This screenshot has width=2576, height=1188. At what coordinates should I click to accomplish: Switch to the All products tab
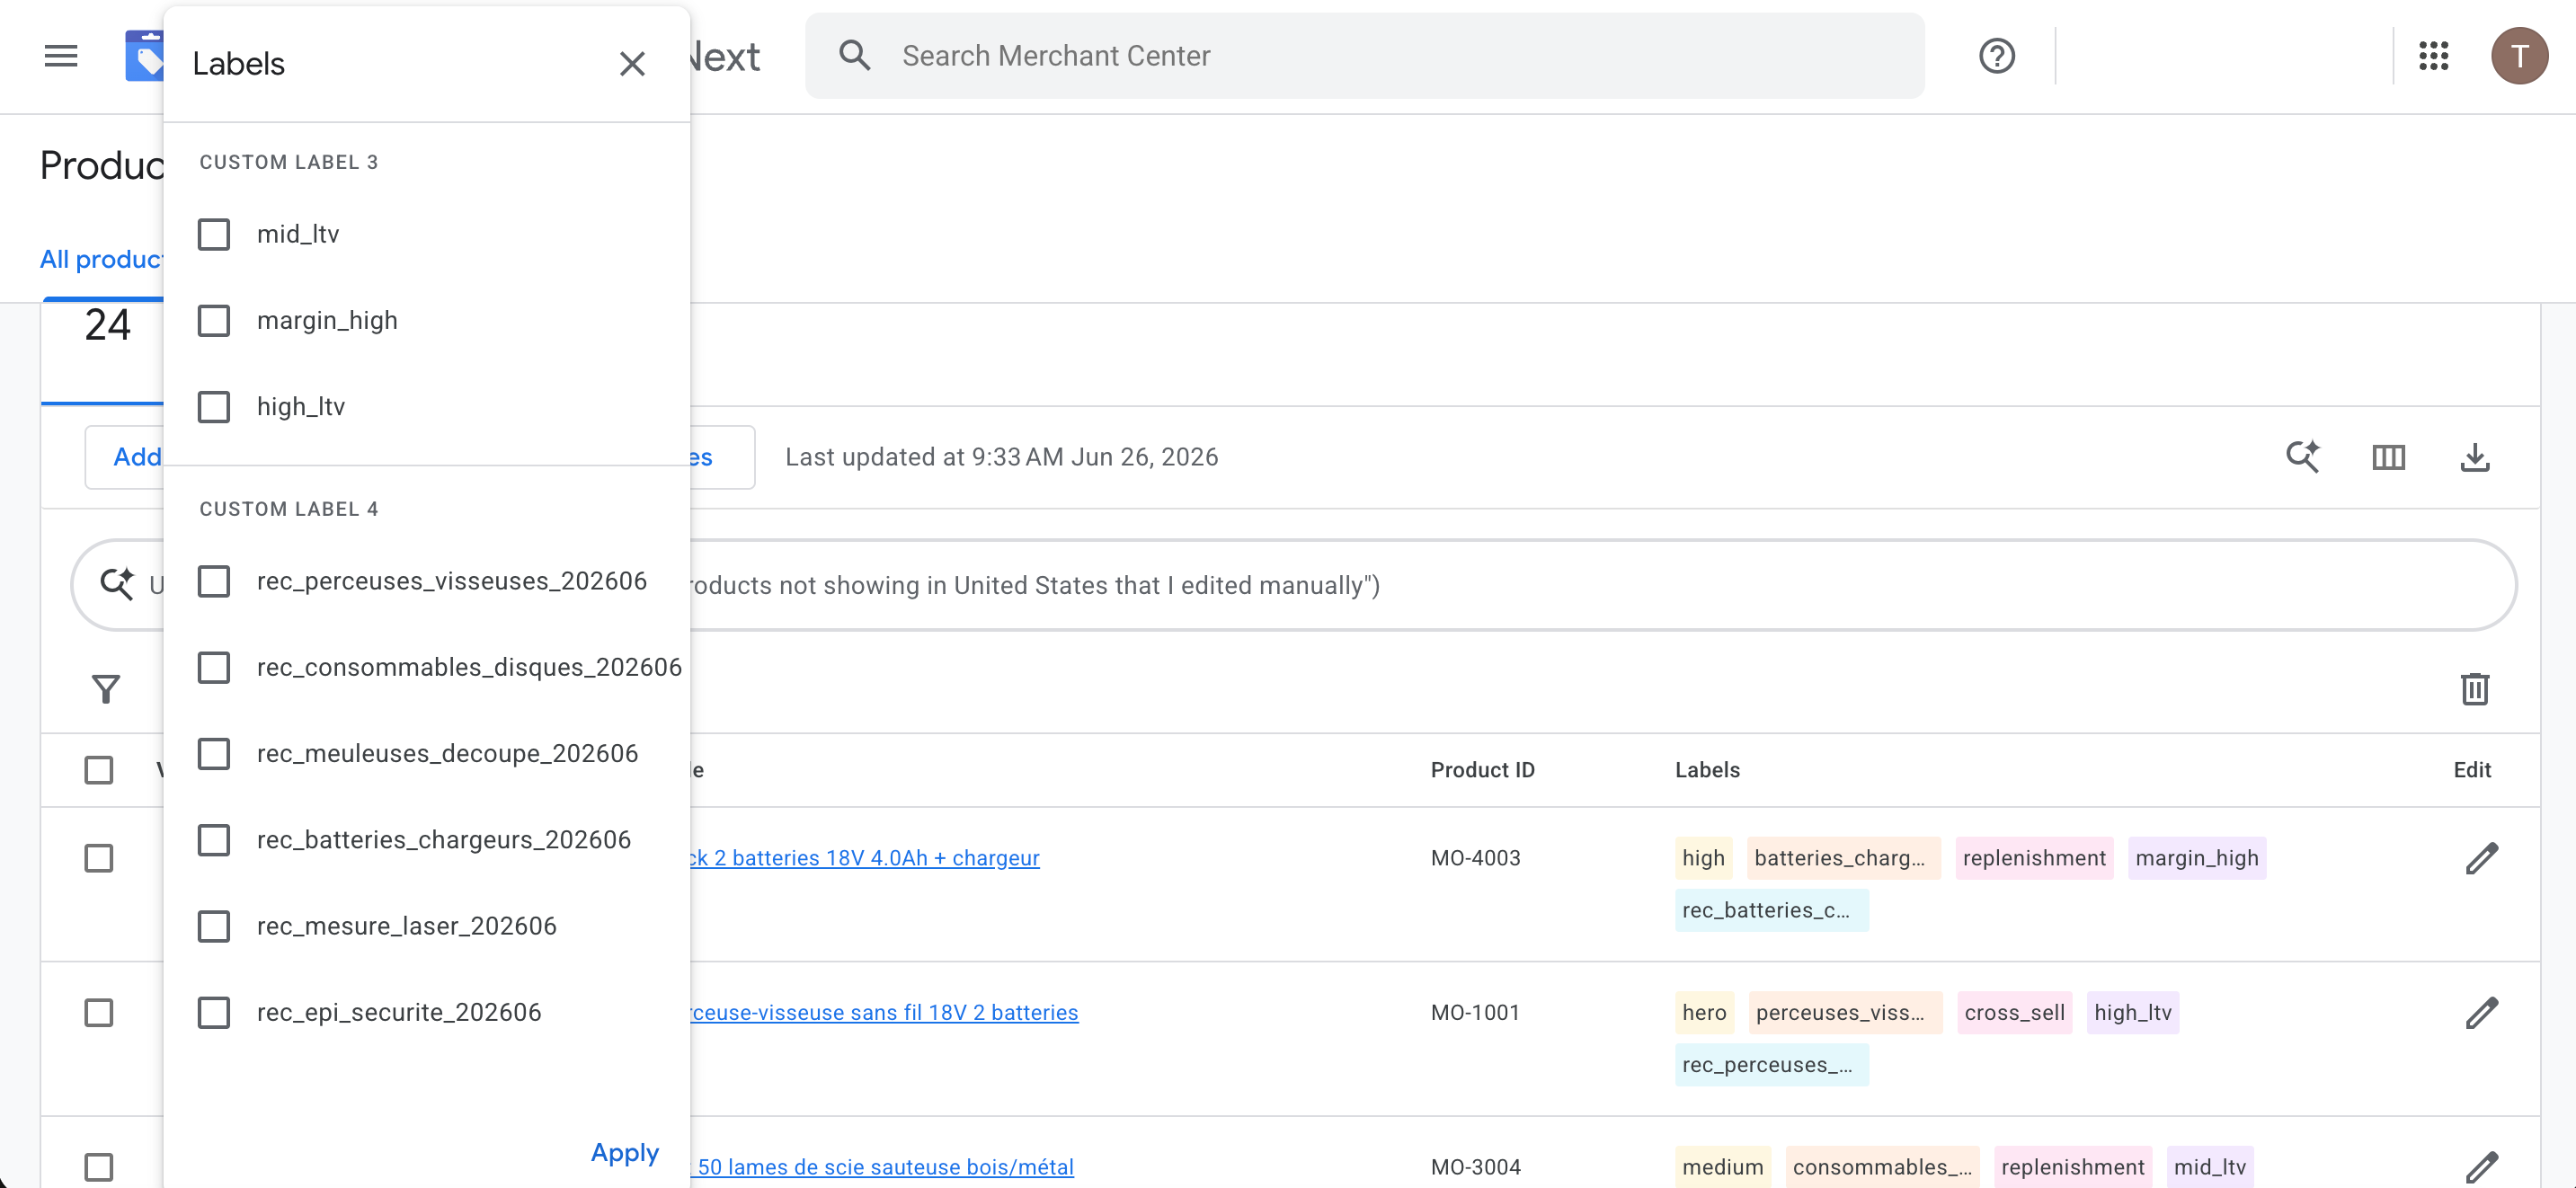pos(101,259)
